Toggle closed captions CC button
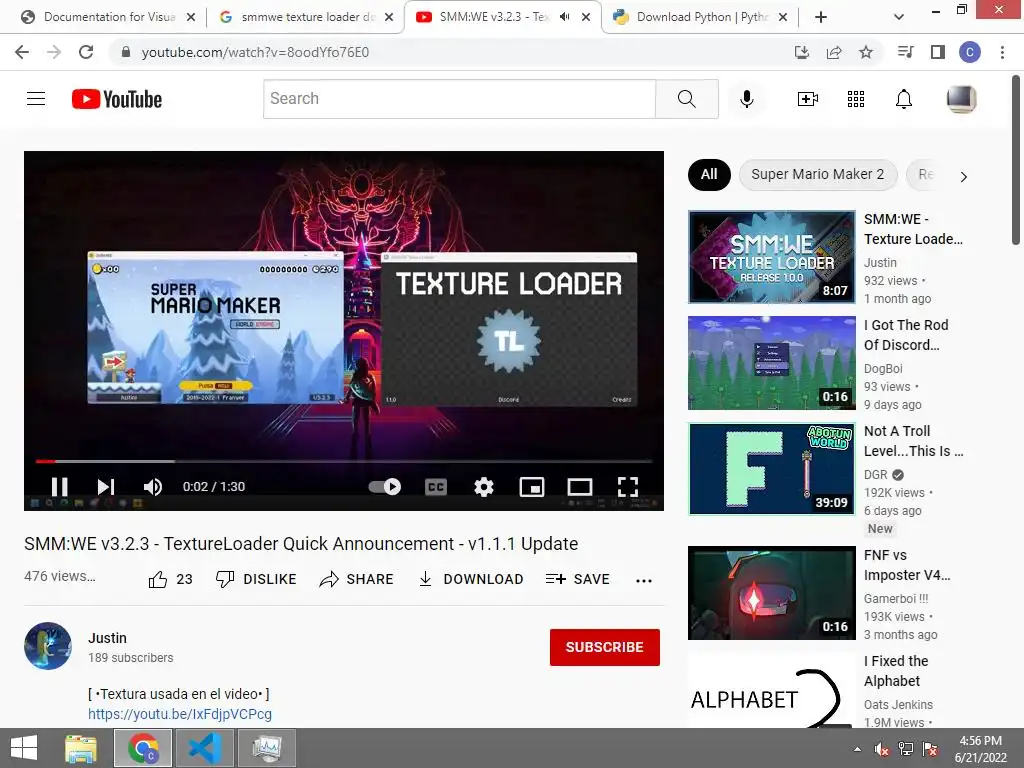 436,487
